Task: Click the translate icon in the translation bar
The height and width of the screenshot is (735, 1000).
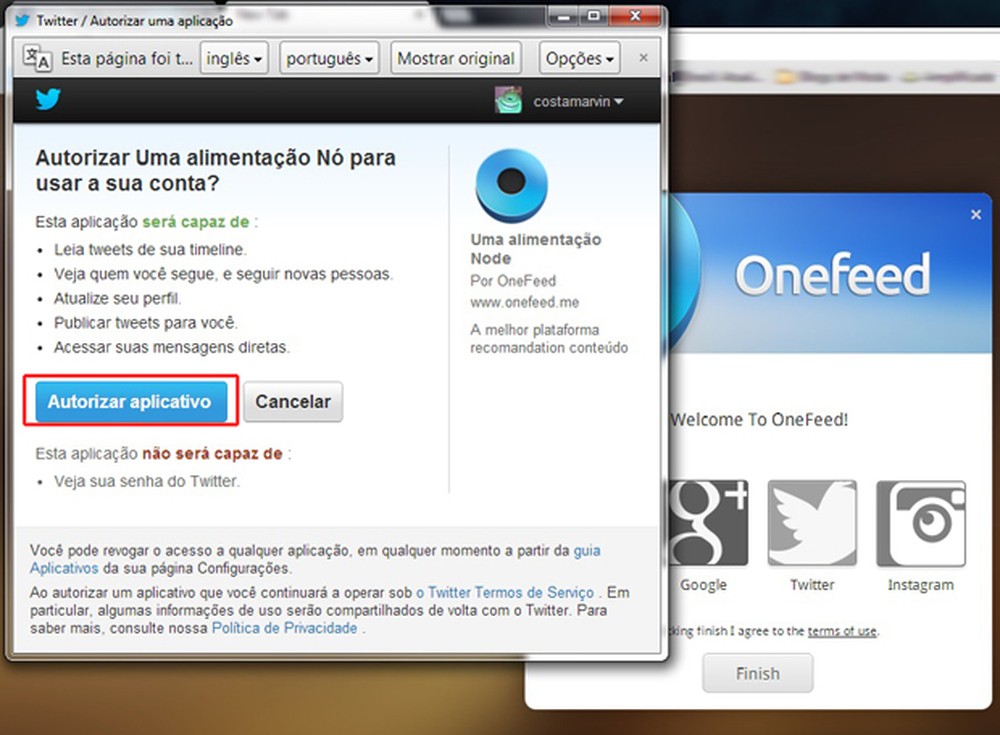Action: [38, 58]
